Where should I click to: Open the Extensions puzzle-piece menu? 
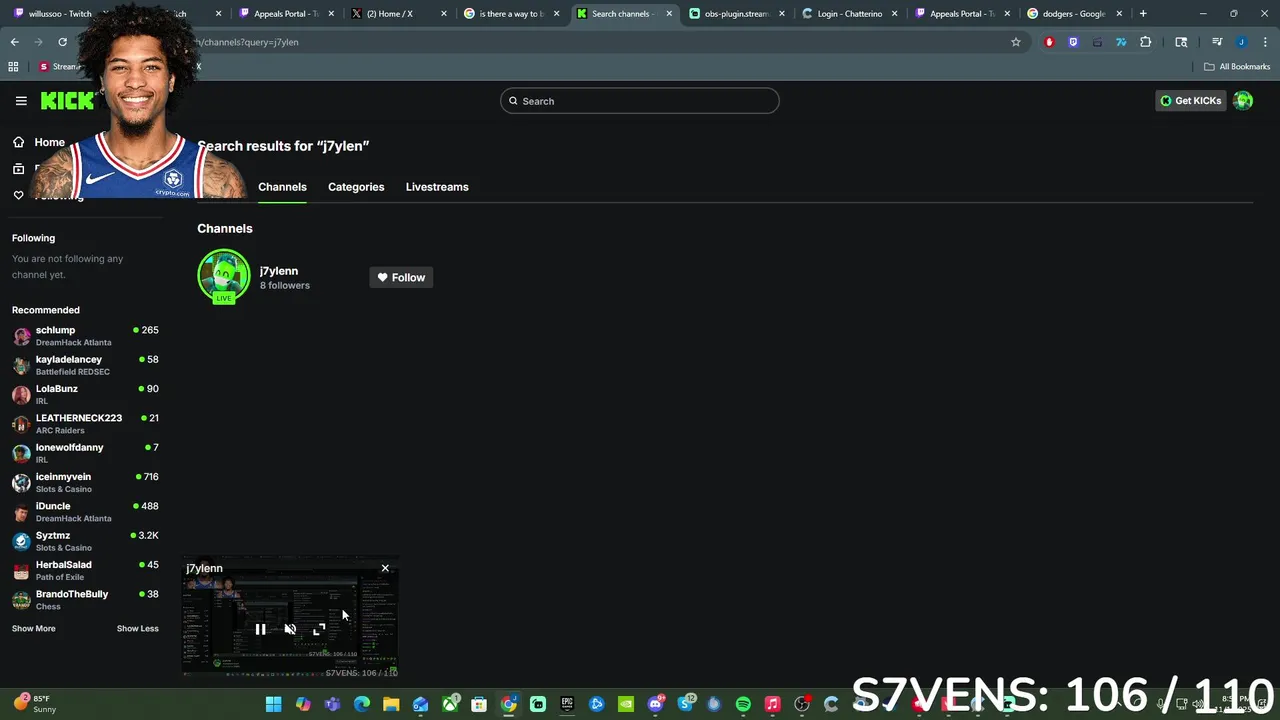point(1146,42)
